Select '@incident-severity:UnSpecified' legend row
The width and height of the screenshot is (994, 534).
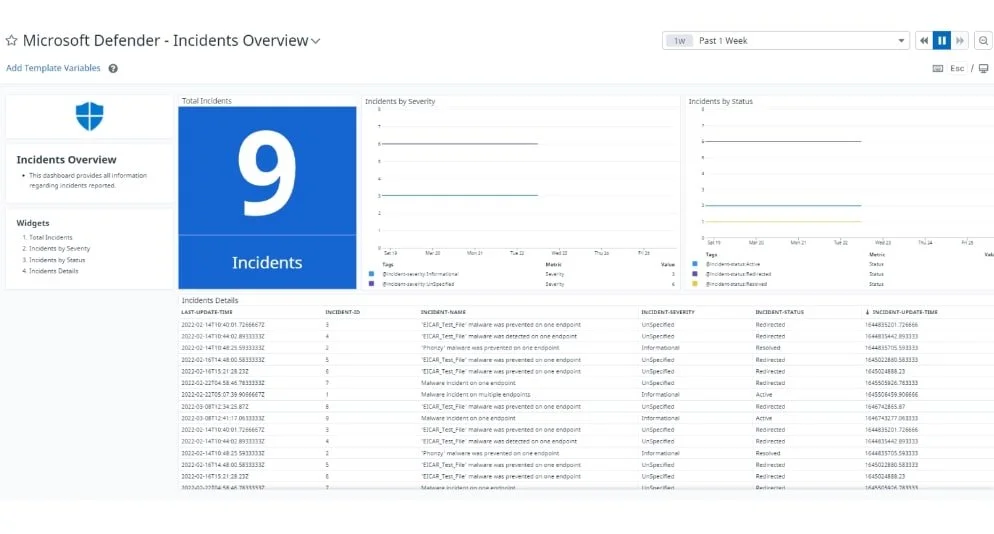click(x=522, y=284)
